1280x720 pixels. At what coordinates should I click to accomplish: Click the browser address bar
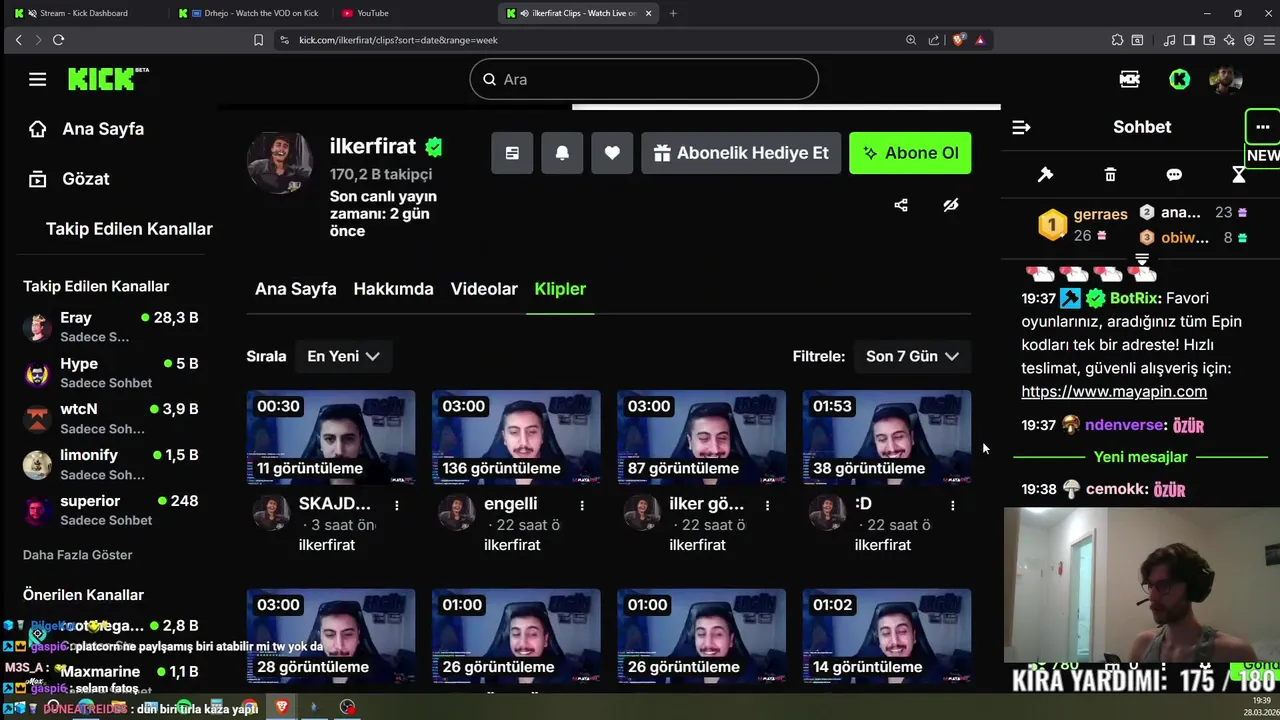coord(590,40)
